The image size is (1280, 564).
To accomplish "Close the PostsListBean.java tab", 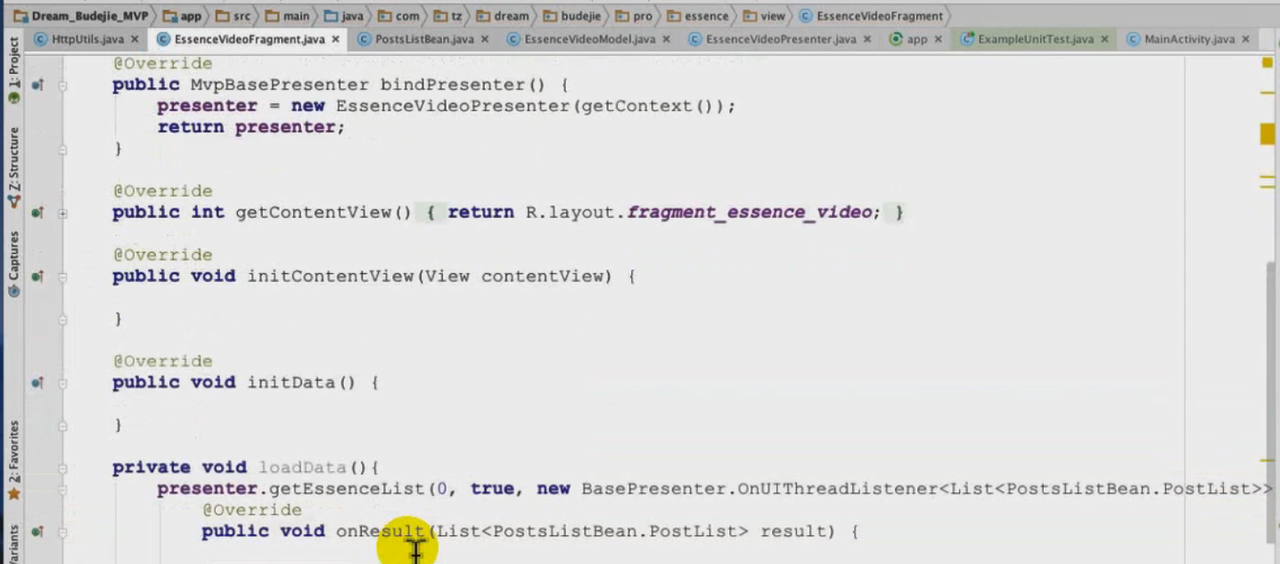I will [x=485, y=39].
